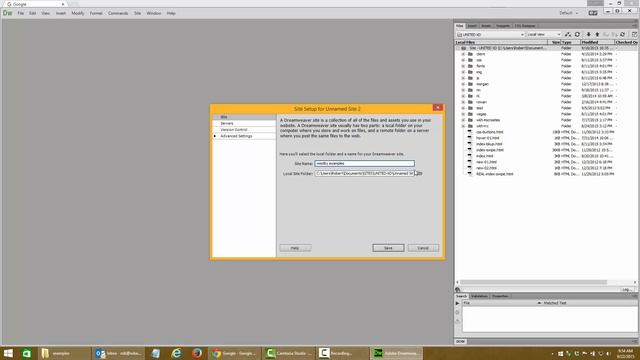Open the Windows Start button

(x=8, y=353)
